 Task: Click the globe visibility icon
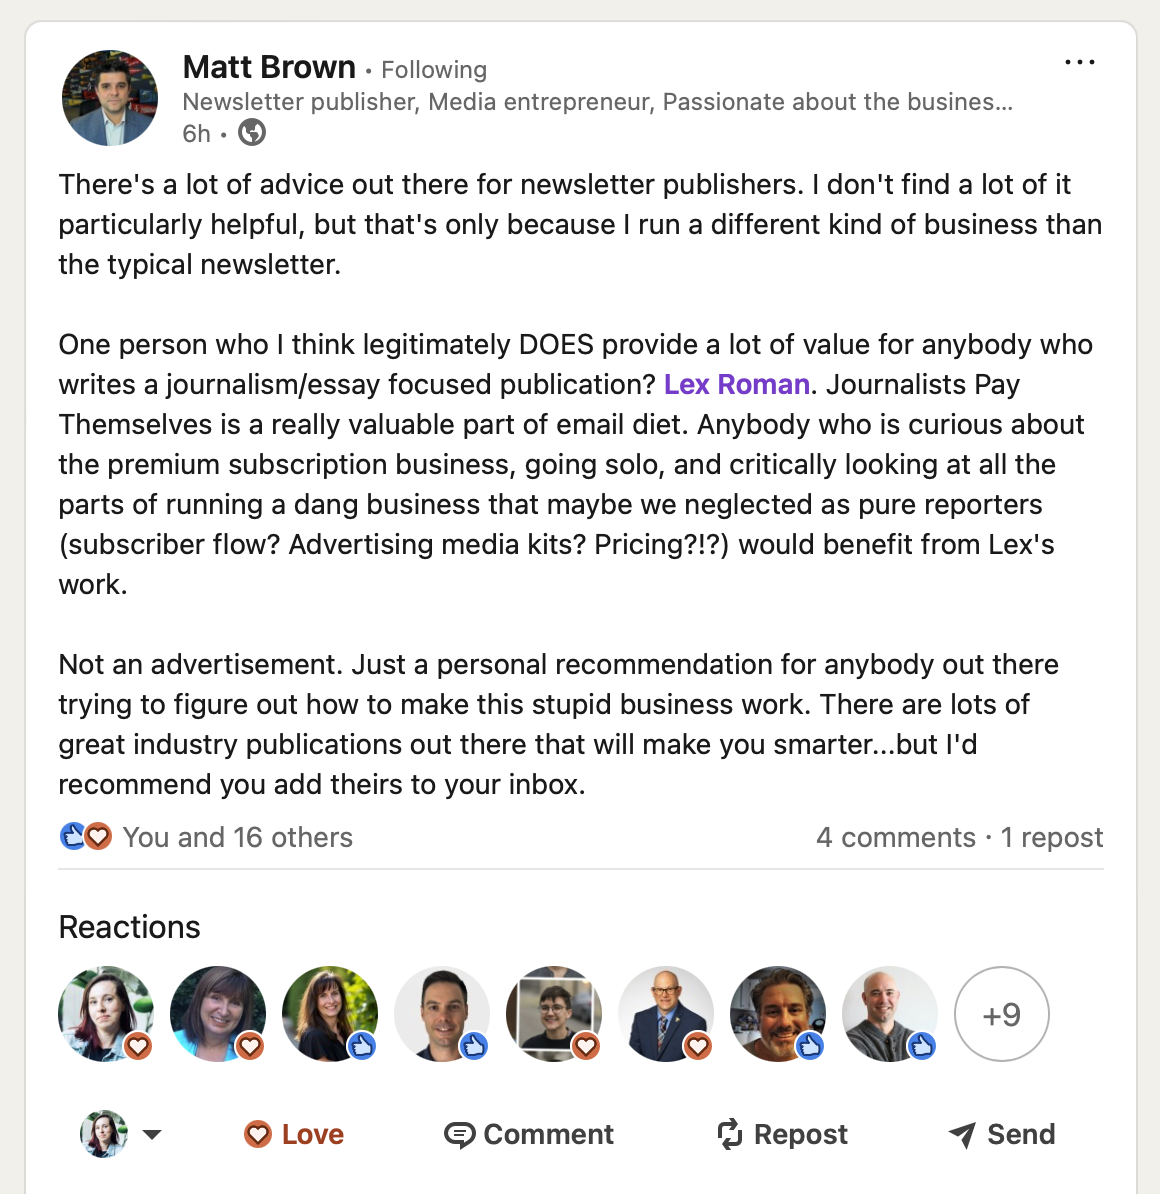coord(252,132)
